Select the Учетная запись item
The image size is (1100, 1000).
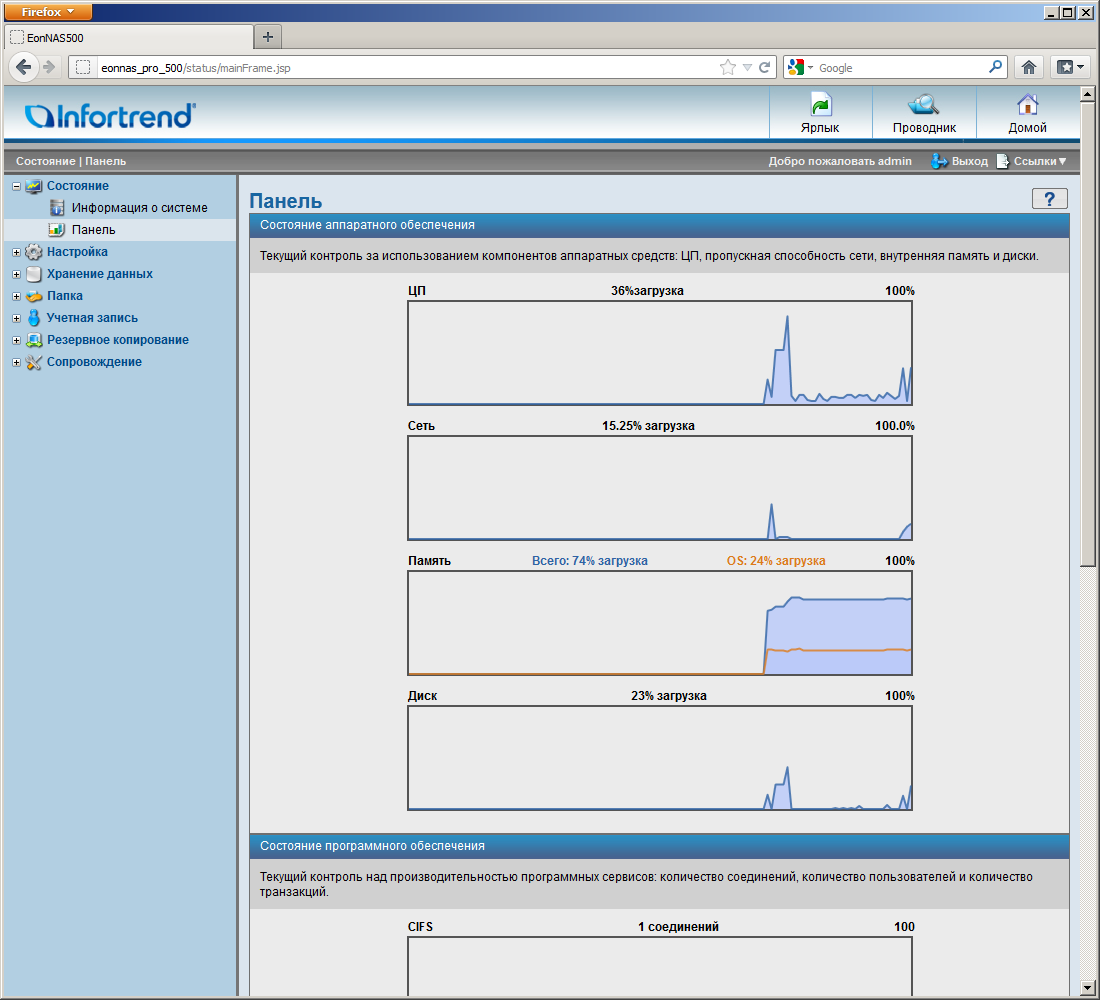point(92,318)
